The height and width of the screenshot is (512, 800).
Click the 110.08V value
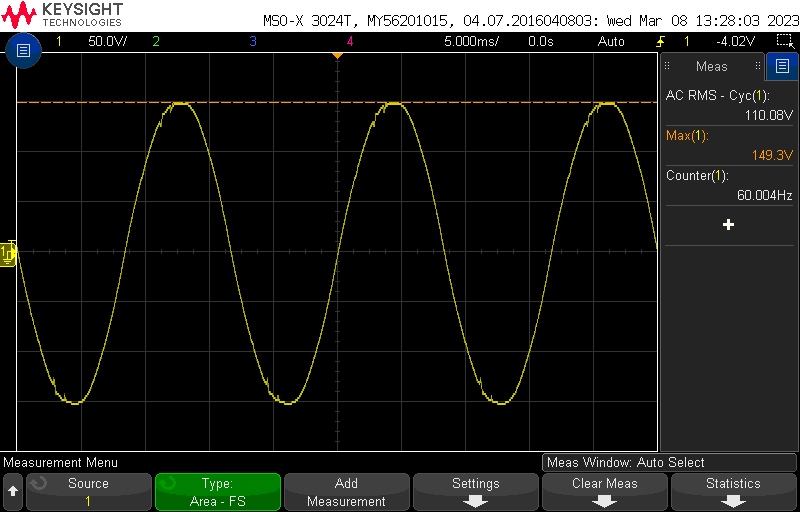pyautogui.click(x=769, y=115)
